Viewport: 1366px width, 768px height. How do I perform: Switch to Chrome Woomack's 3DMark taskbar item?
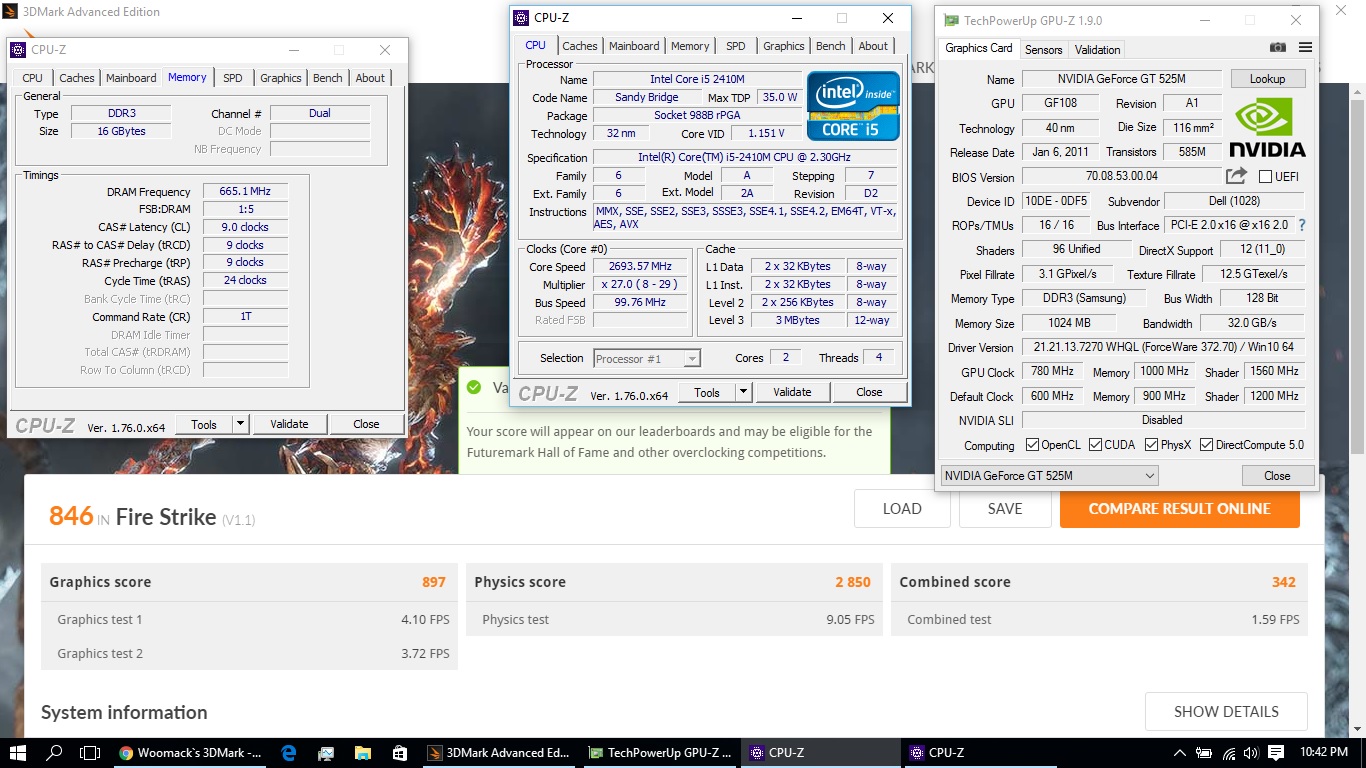[190, 753]
